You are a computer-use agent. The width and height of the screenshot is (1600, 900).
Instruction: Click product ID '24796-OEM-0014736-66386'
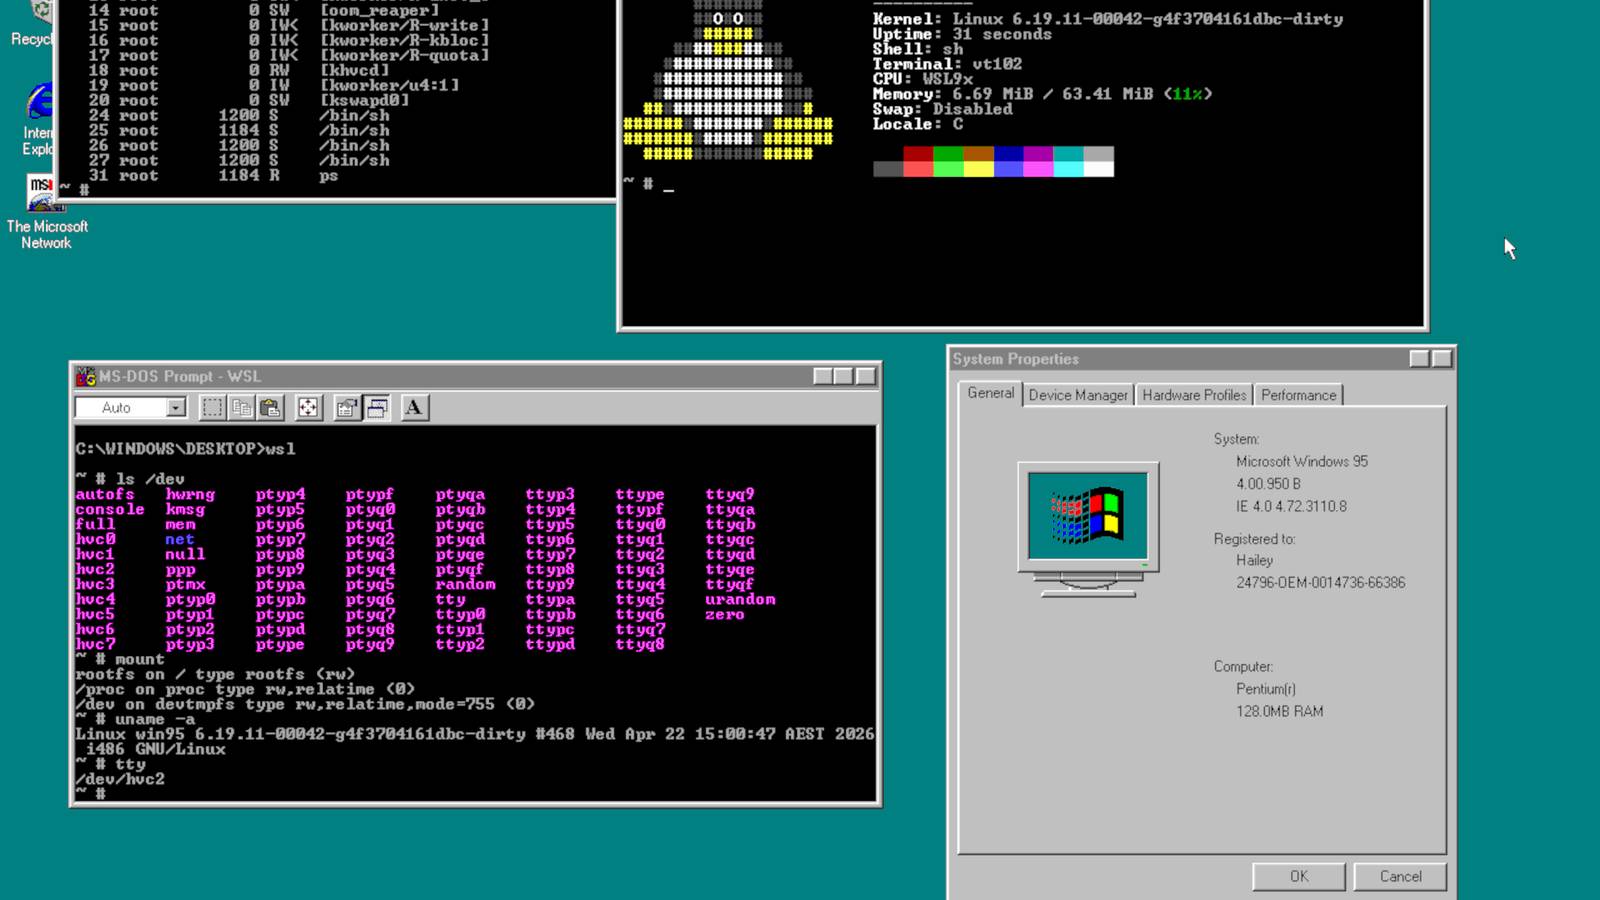tap(1320, 582)
